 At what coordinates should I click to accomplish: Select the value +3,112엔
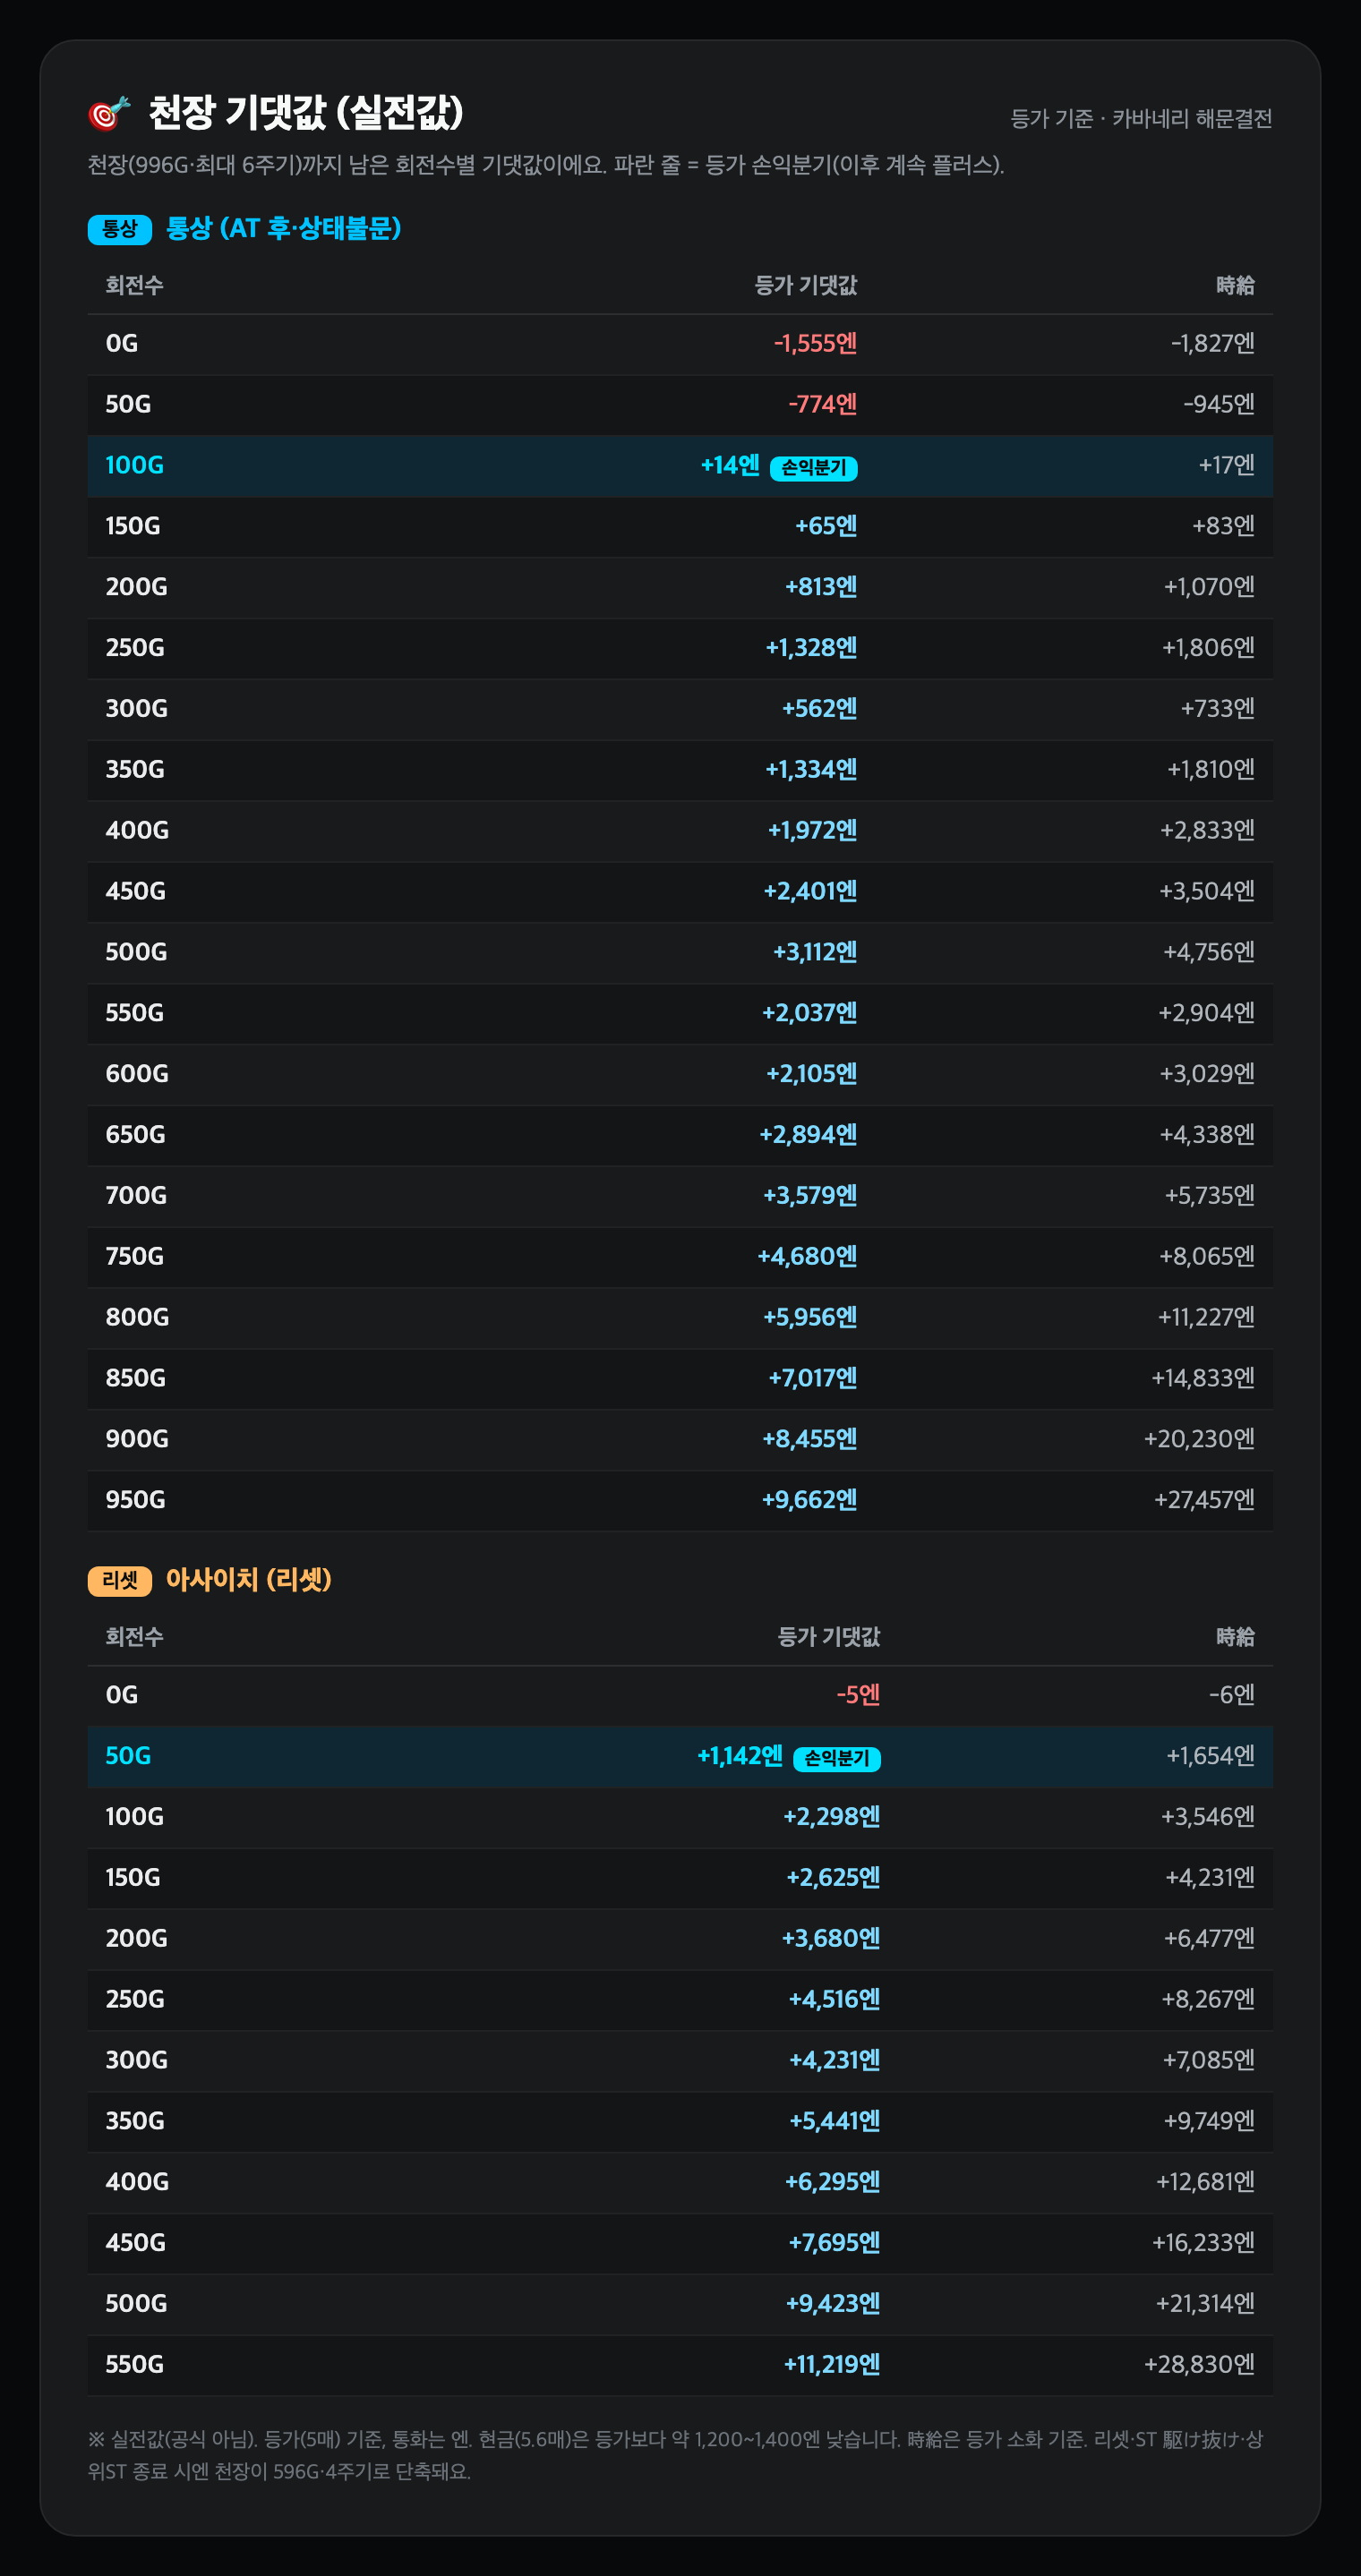pos(815,953)
